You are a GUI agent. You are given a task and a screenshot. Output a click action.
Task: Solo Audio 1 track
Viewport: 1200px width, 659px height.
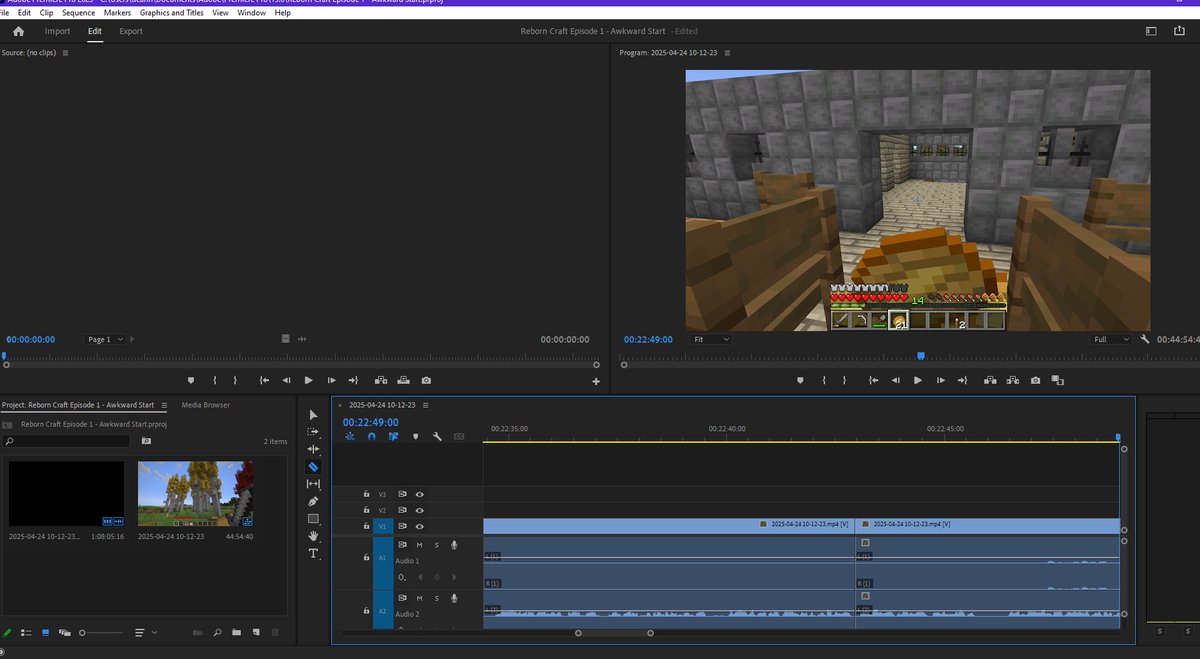(x=437, y=545)
